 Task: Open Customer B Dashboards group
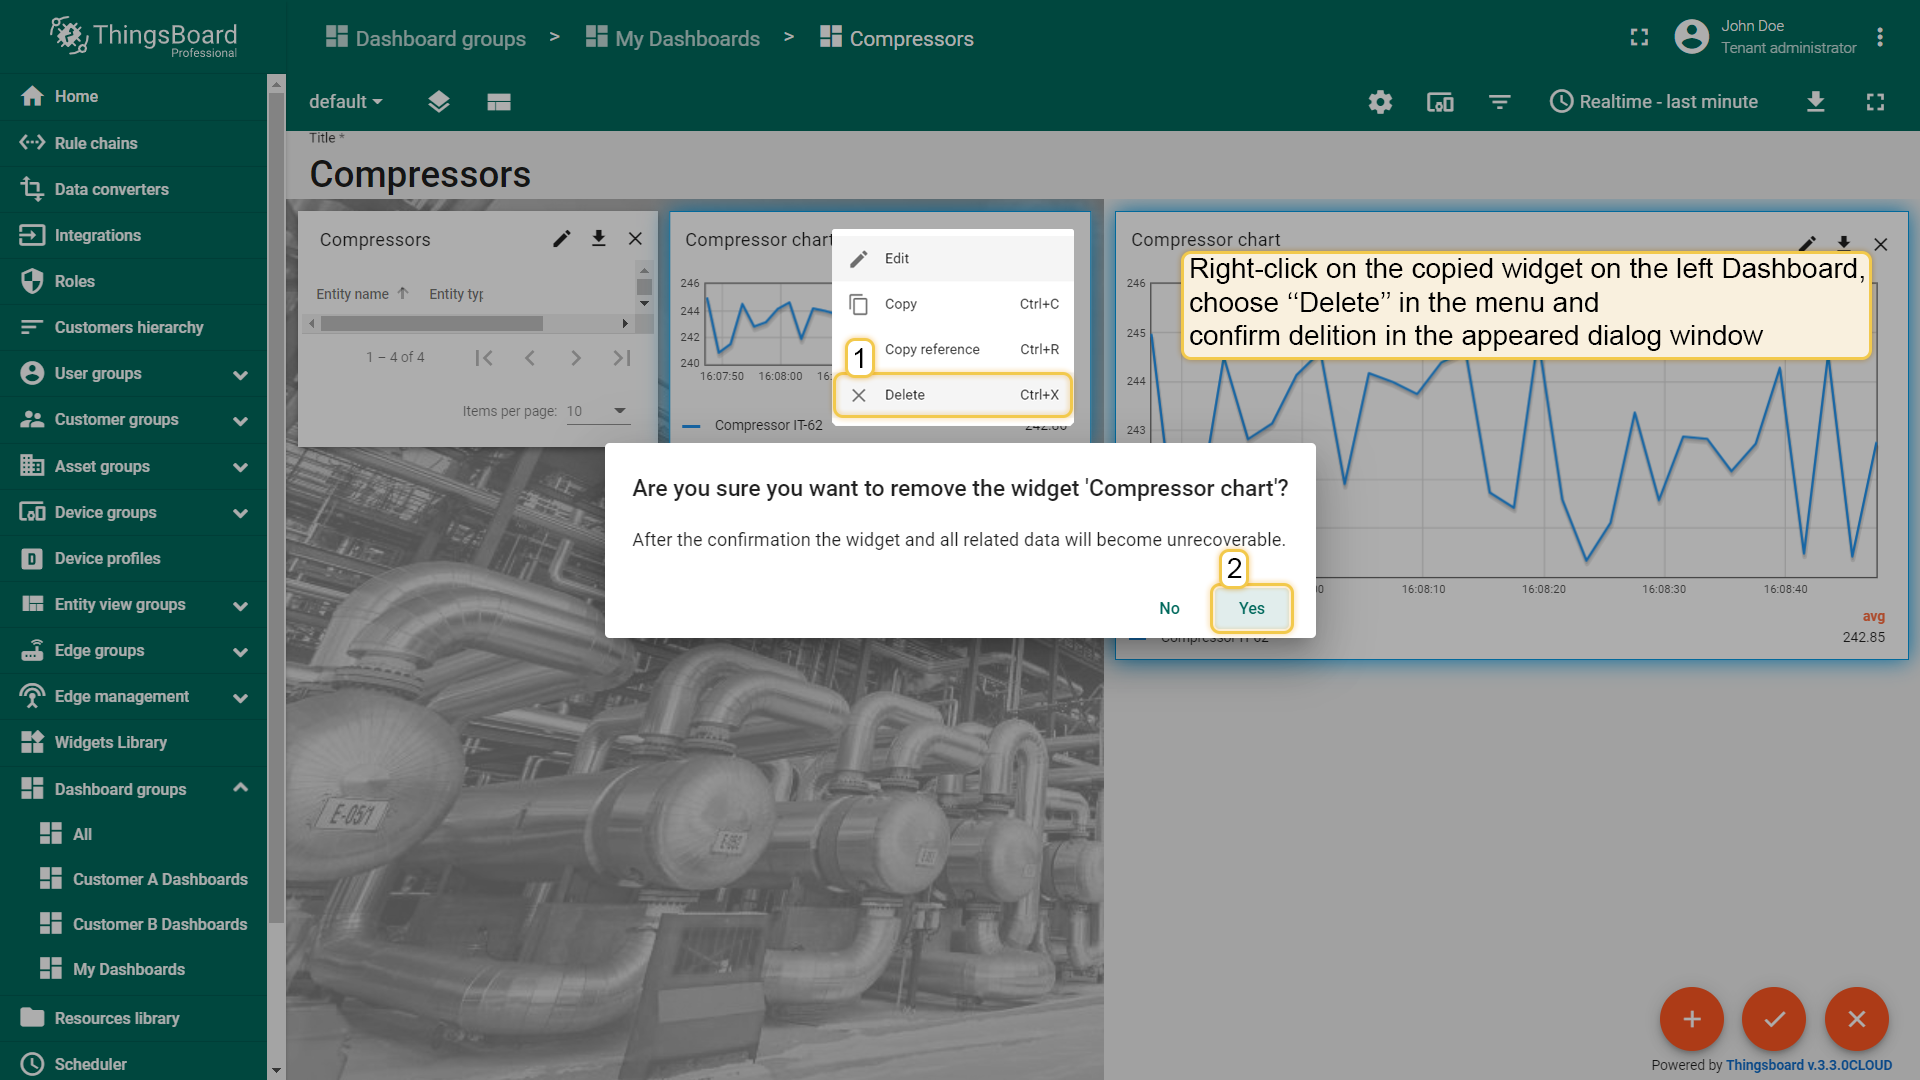coord(133,924)
